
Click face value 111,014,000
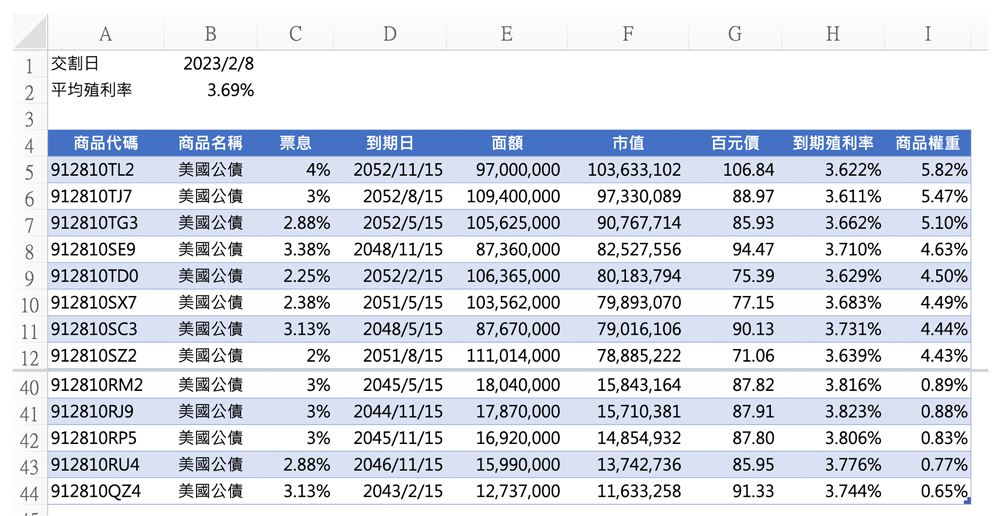coord(506,355)
